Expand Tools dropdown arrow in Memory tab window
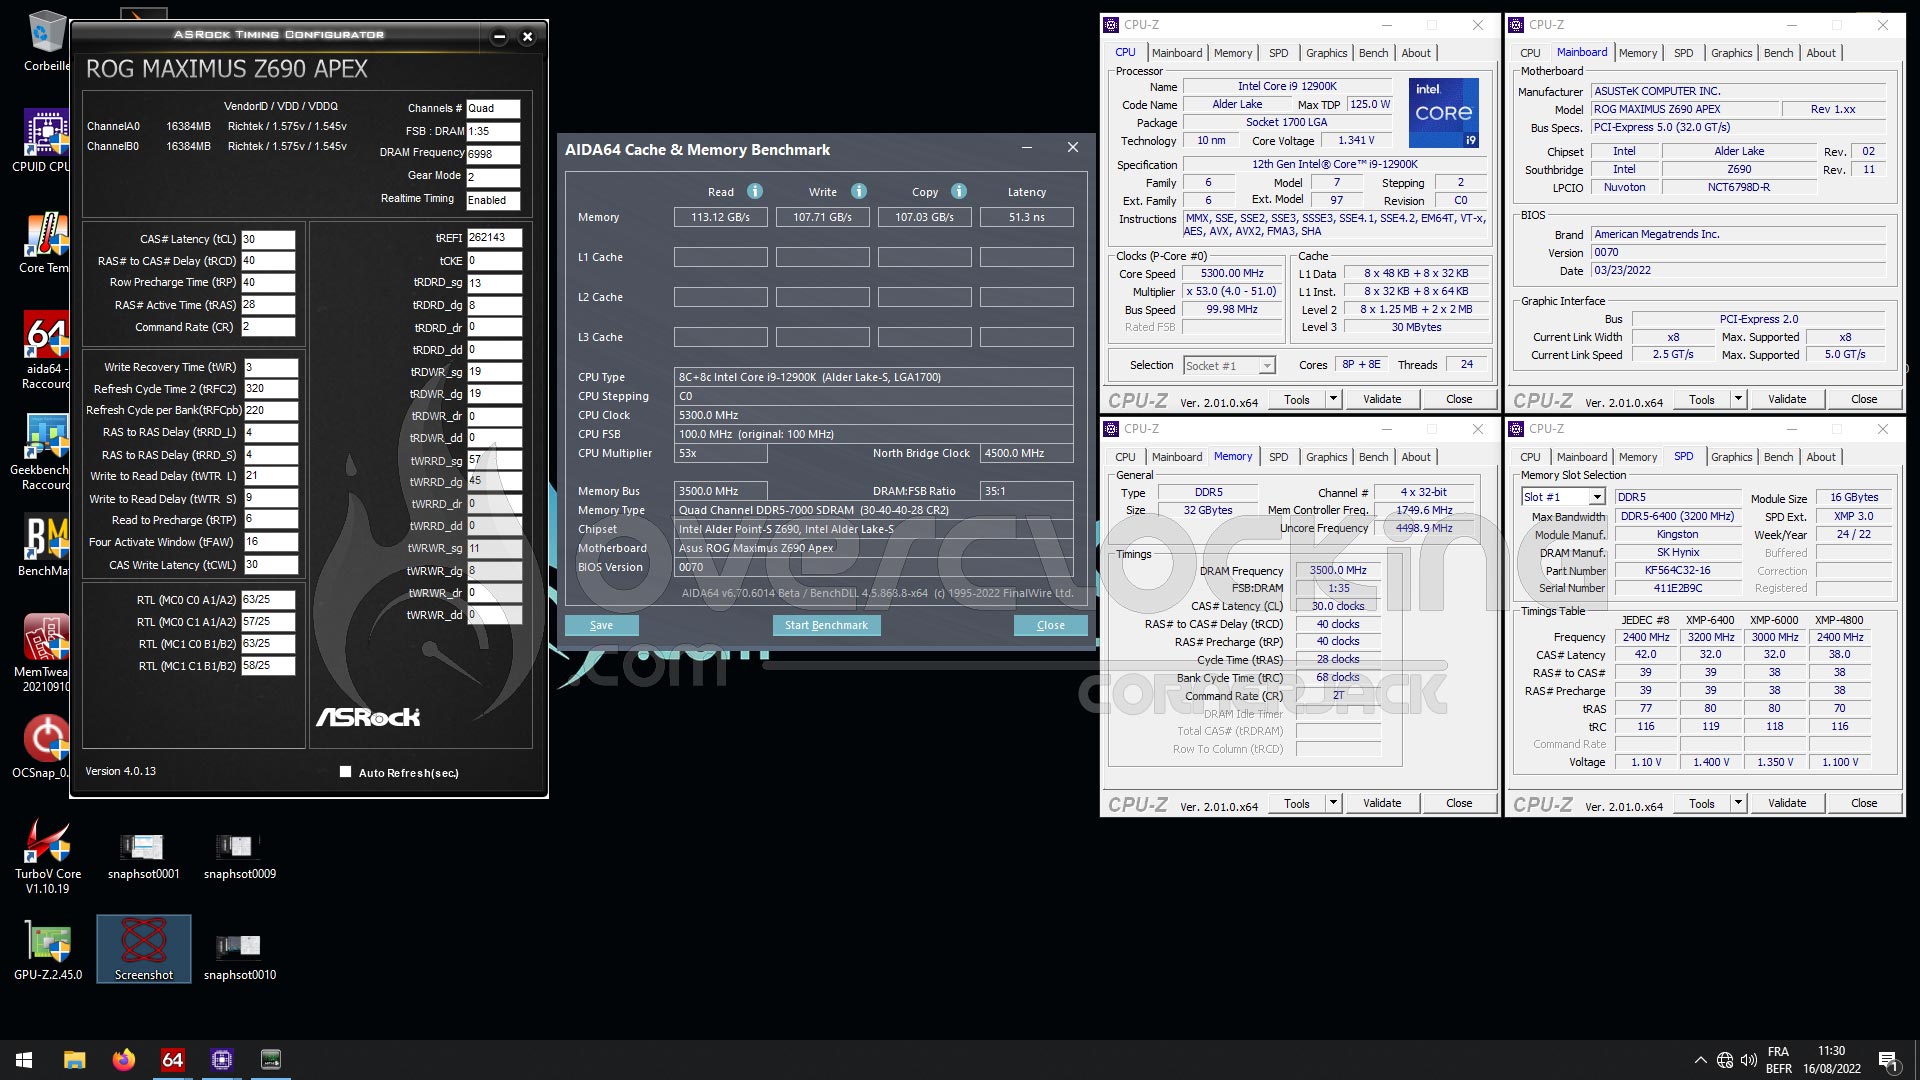 click(1333, 803)
